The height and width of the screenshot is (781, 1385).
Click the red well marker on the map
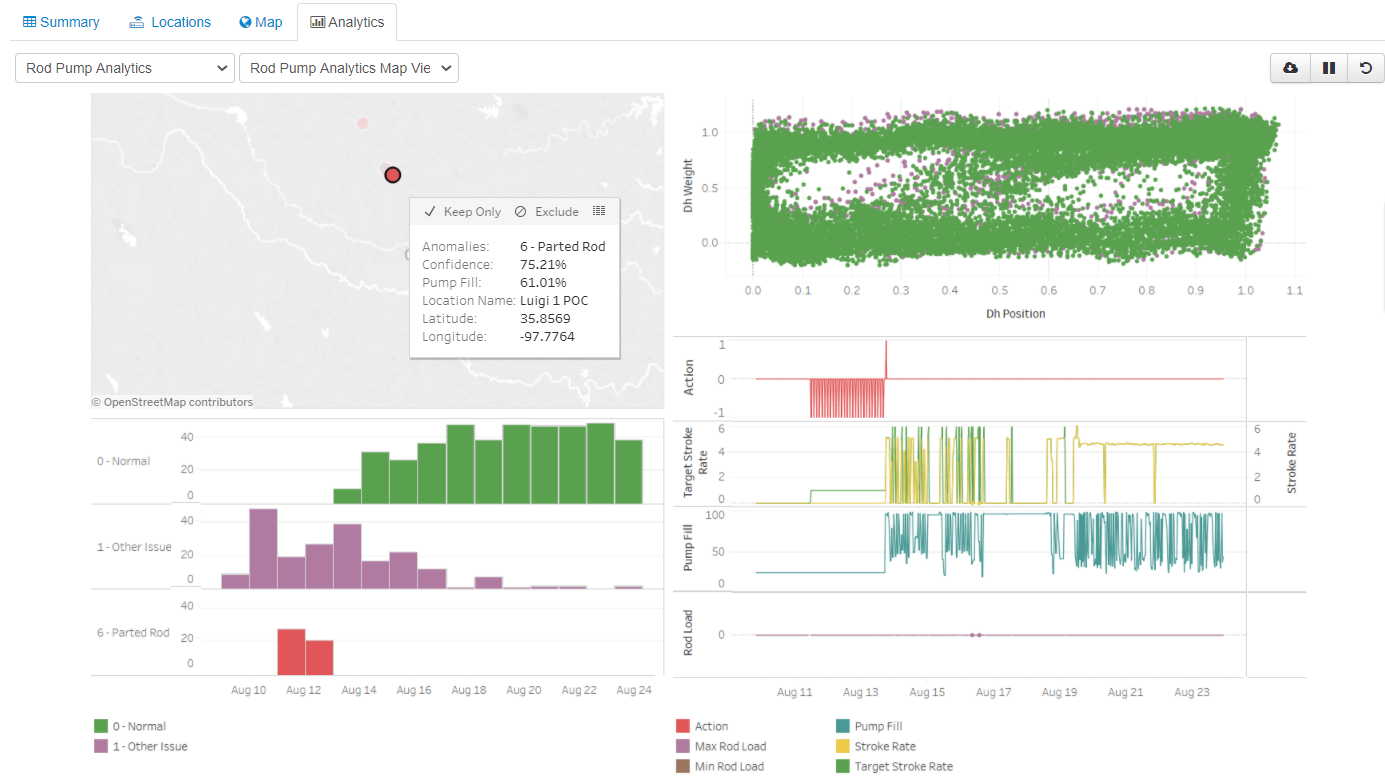click(x=393, y=175)
